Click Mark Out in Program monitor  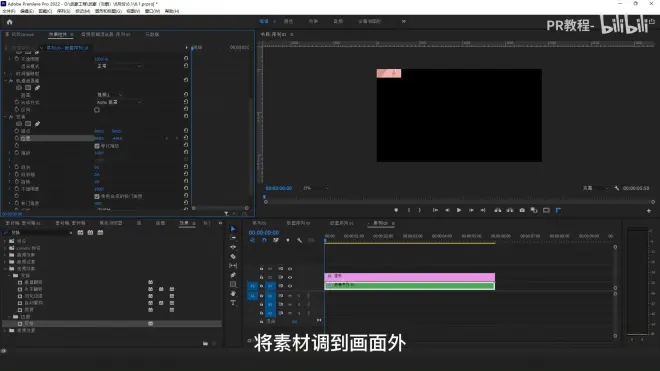click(x=420, y=210)
